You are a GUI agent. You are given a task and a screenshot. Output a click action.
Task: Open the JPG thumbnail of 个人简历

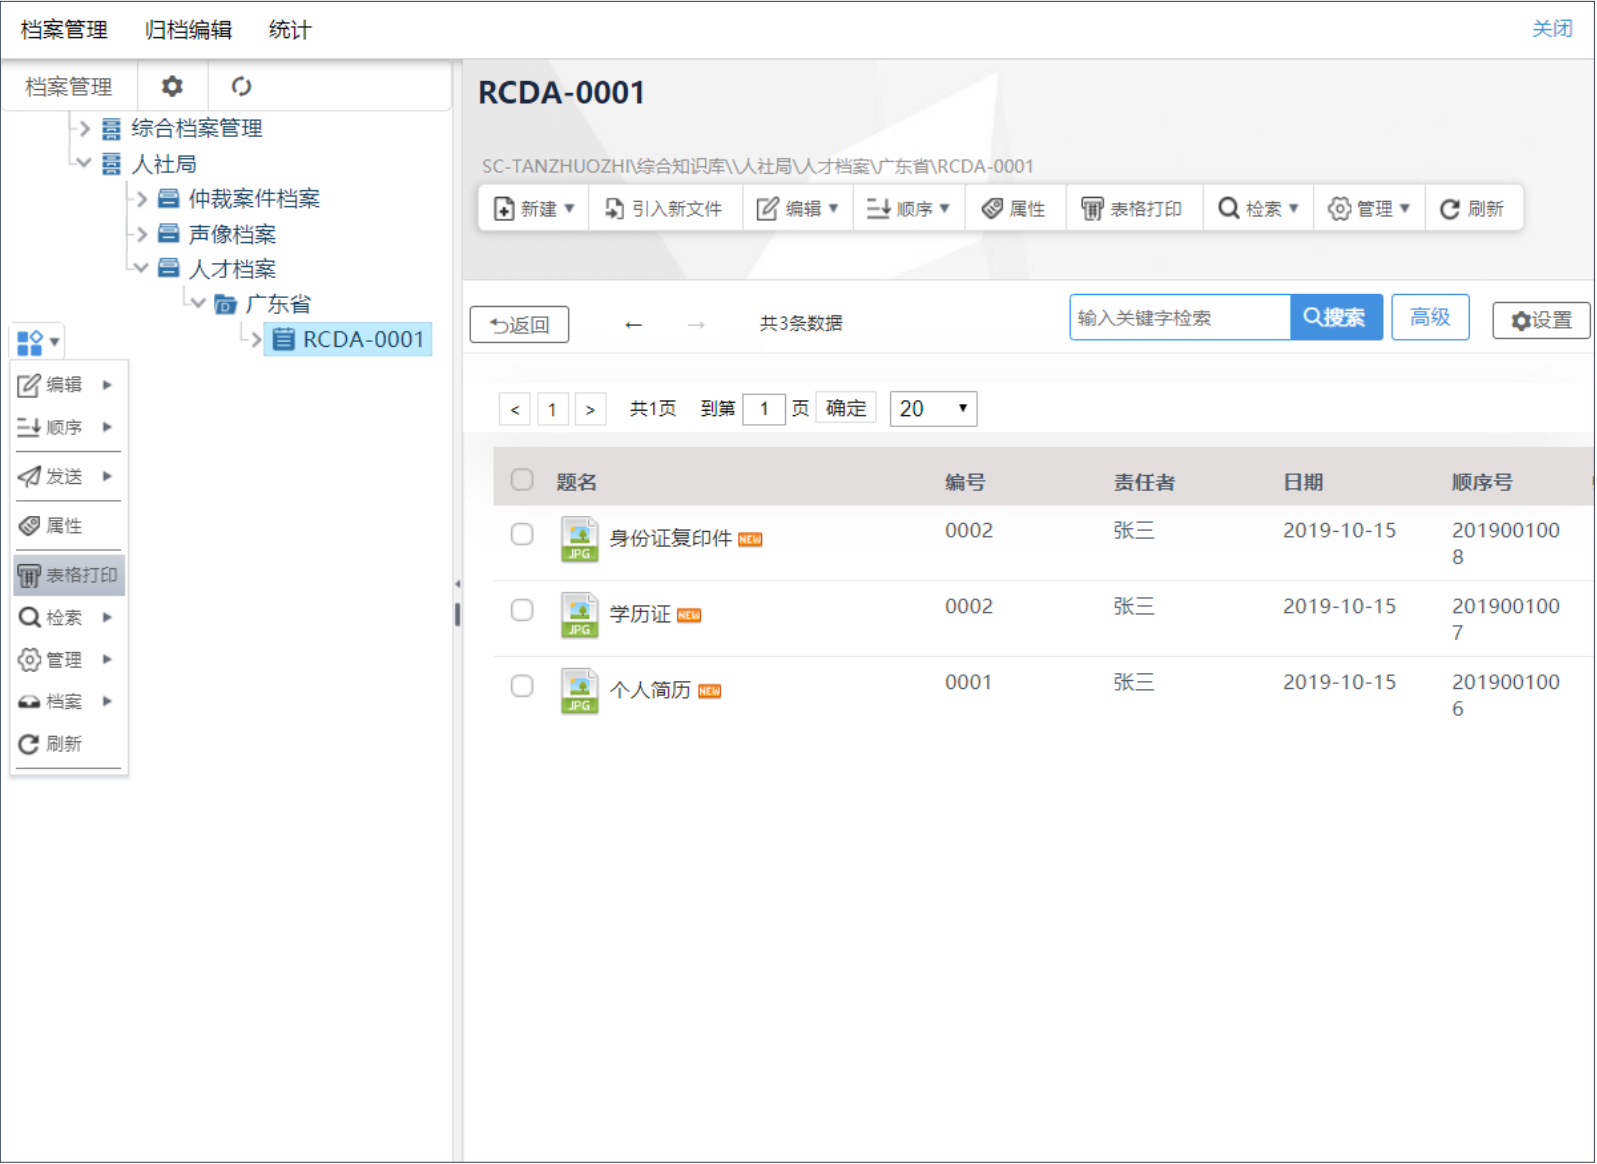[579, 691]
